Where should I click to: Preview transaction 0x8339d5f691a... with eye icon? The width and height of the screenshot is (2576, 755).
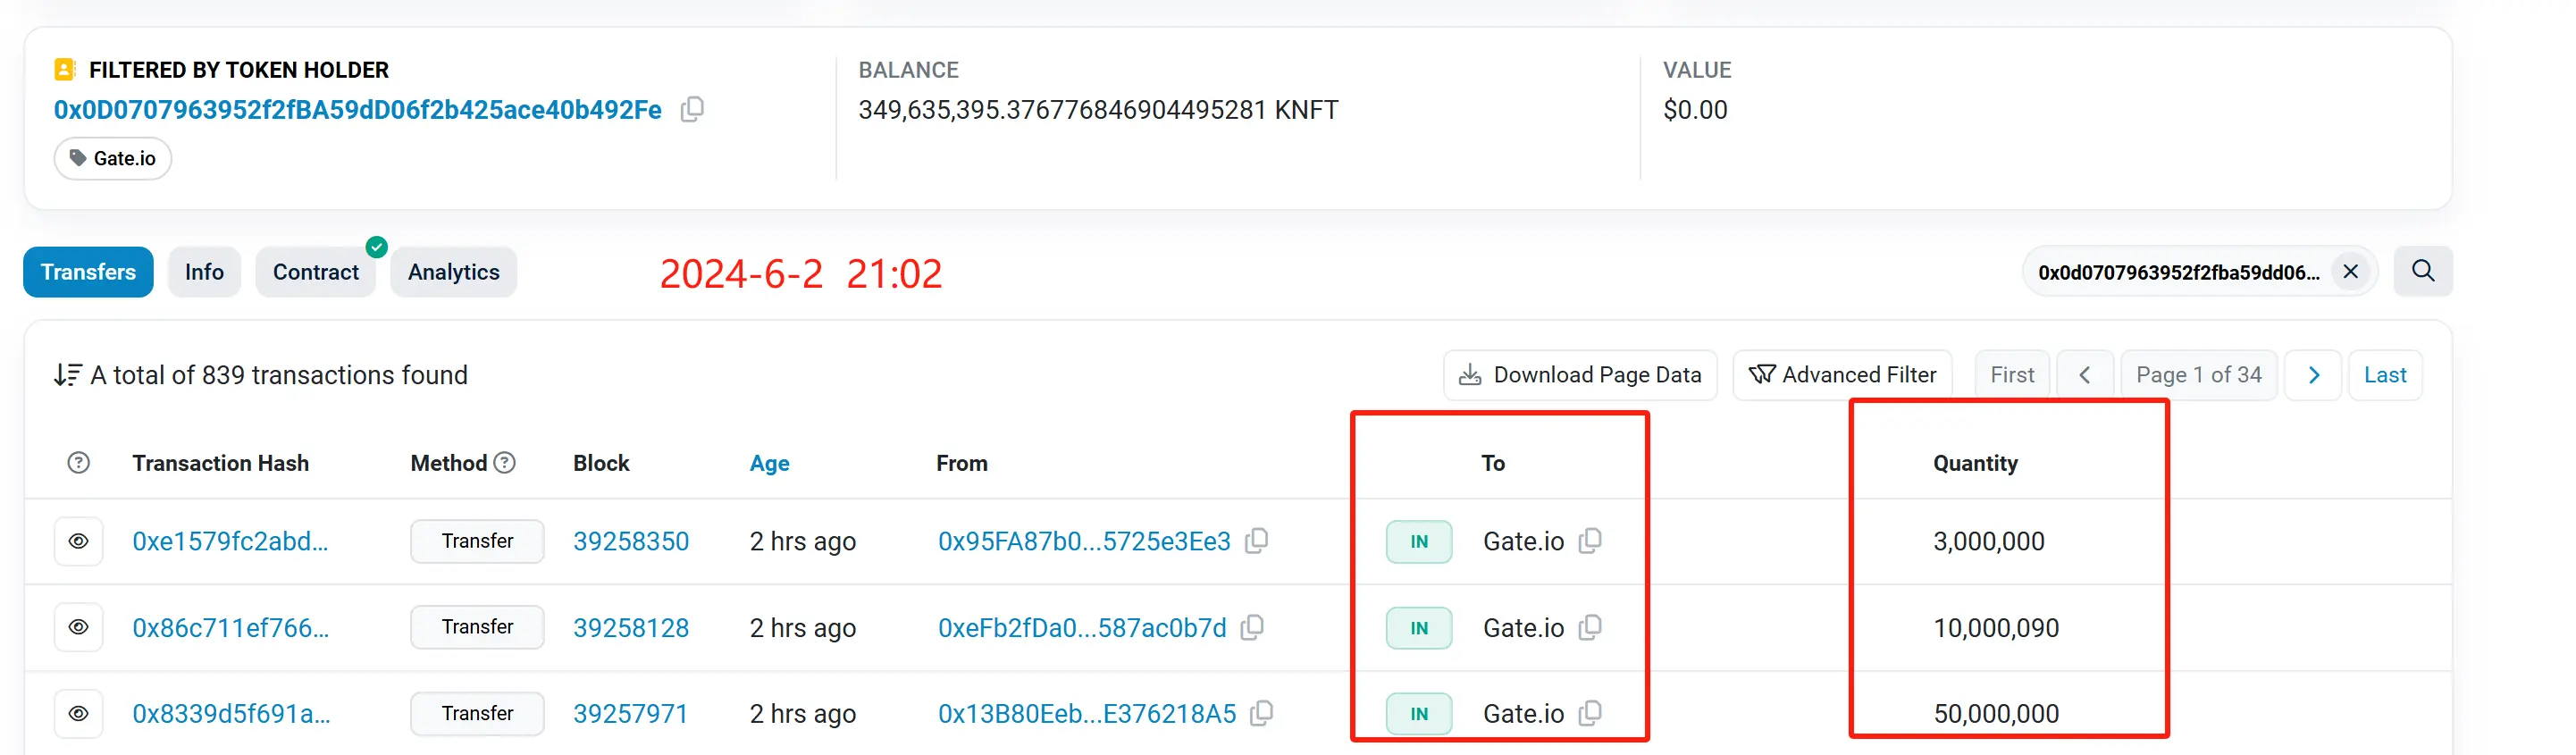point(79,714)
